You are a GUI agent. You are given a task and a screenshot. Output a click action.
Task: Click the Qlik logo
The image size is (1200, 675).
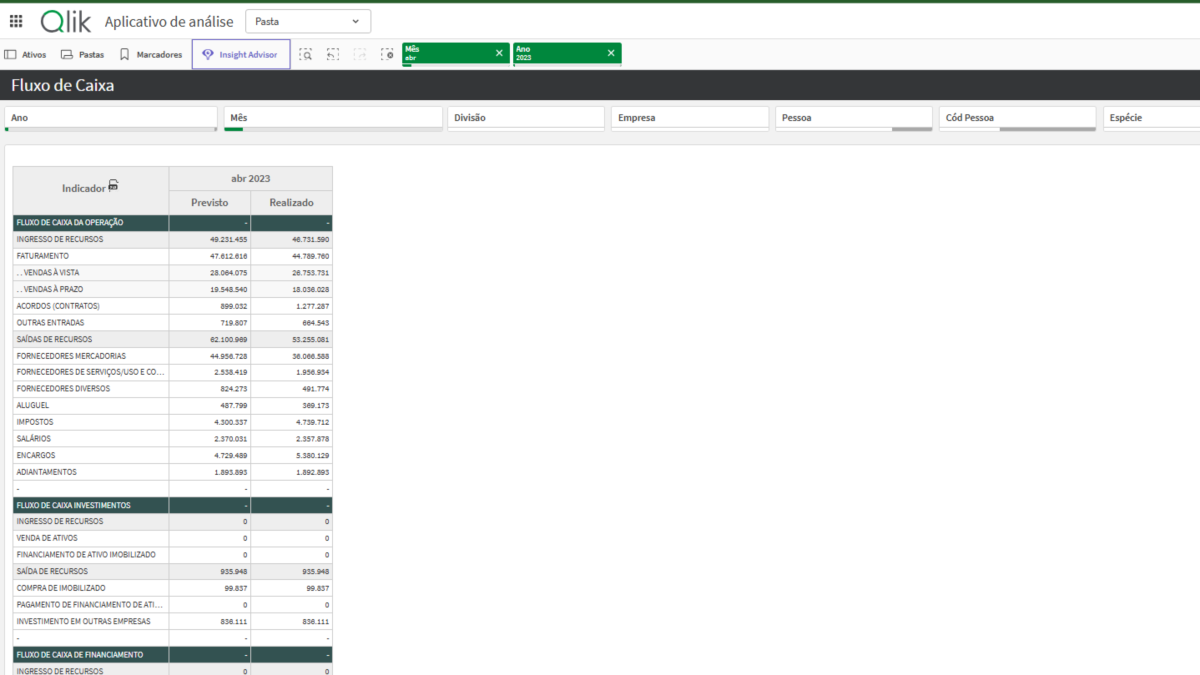tap(66, 22)
